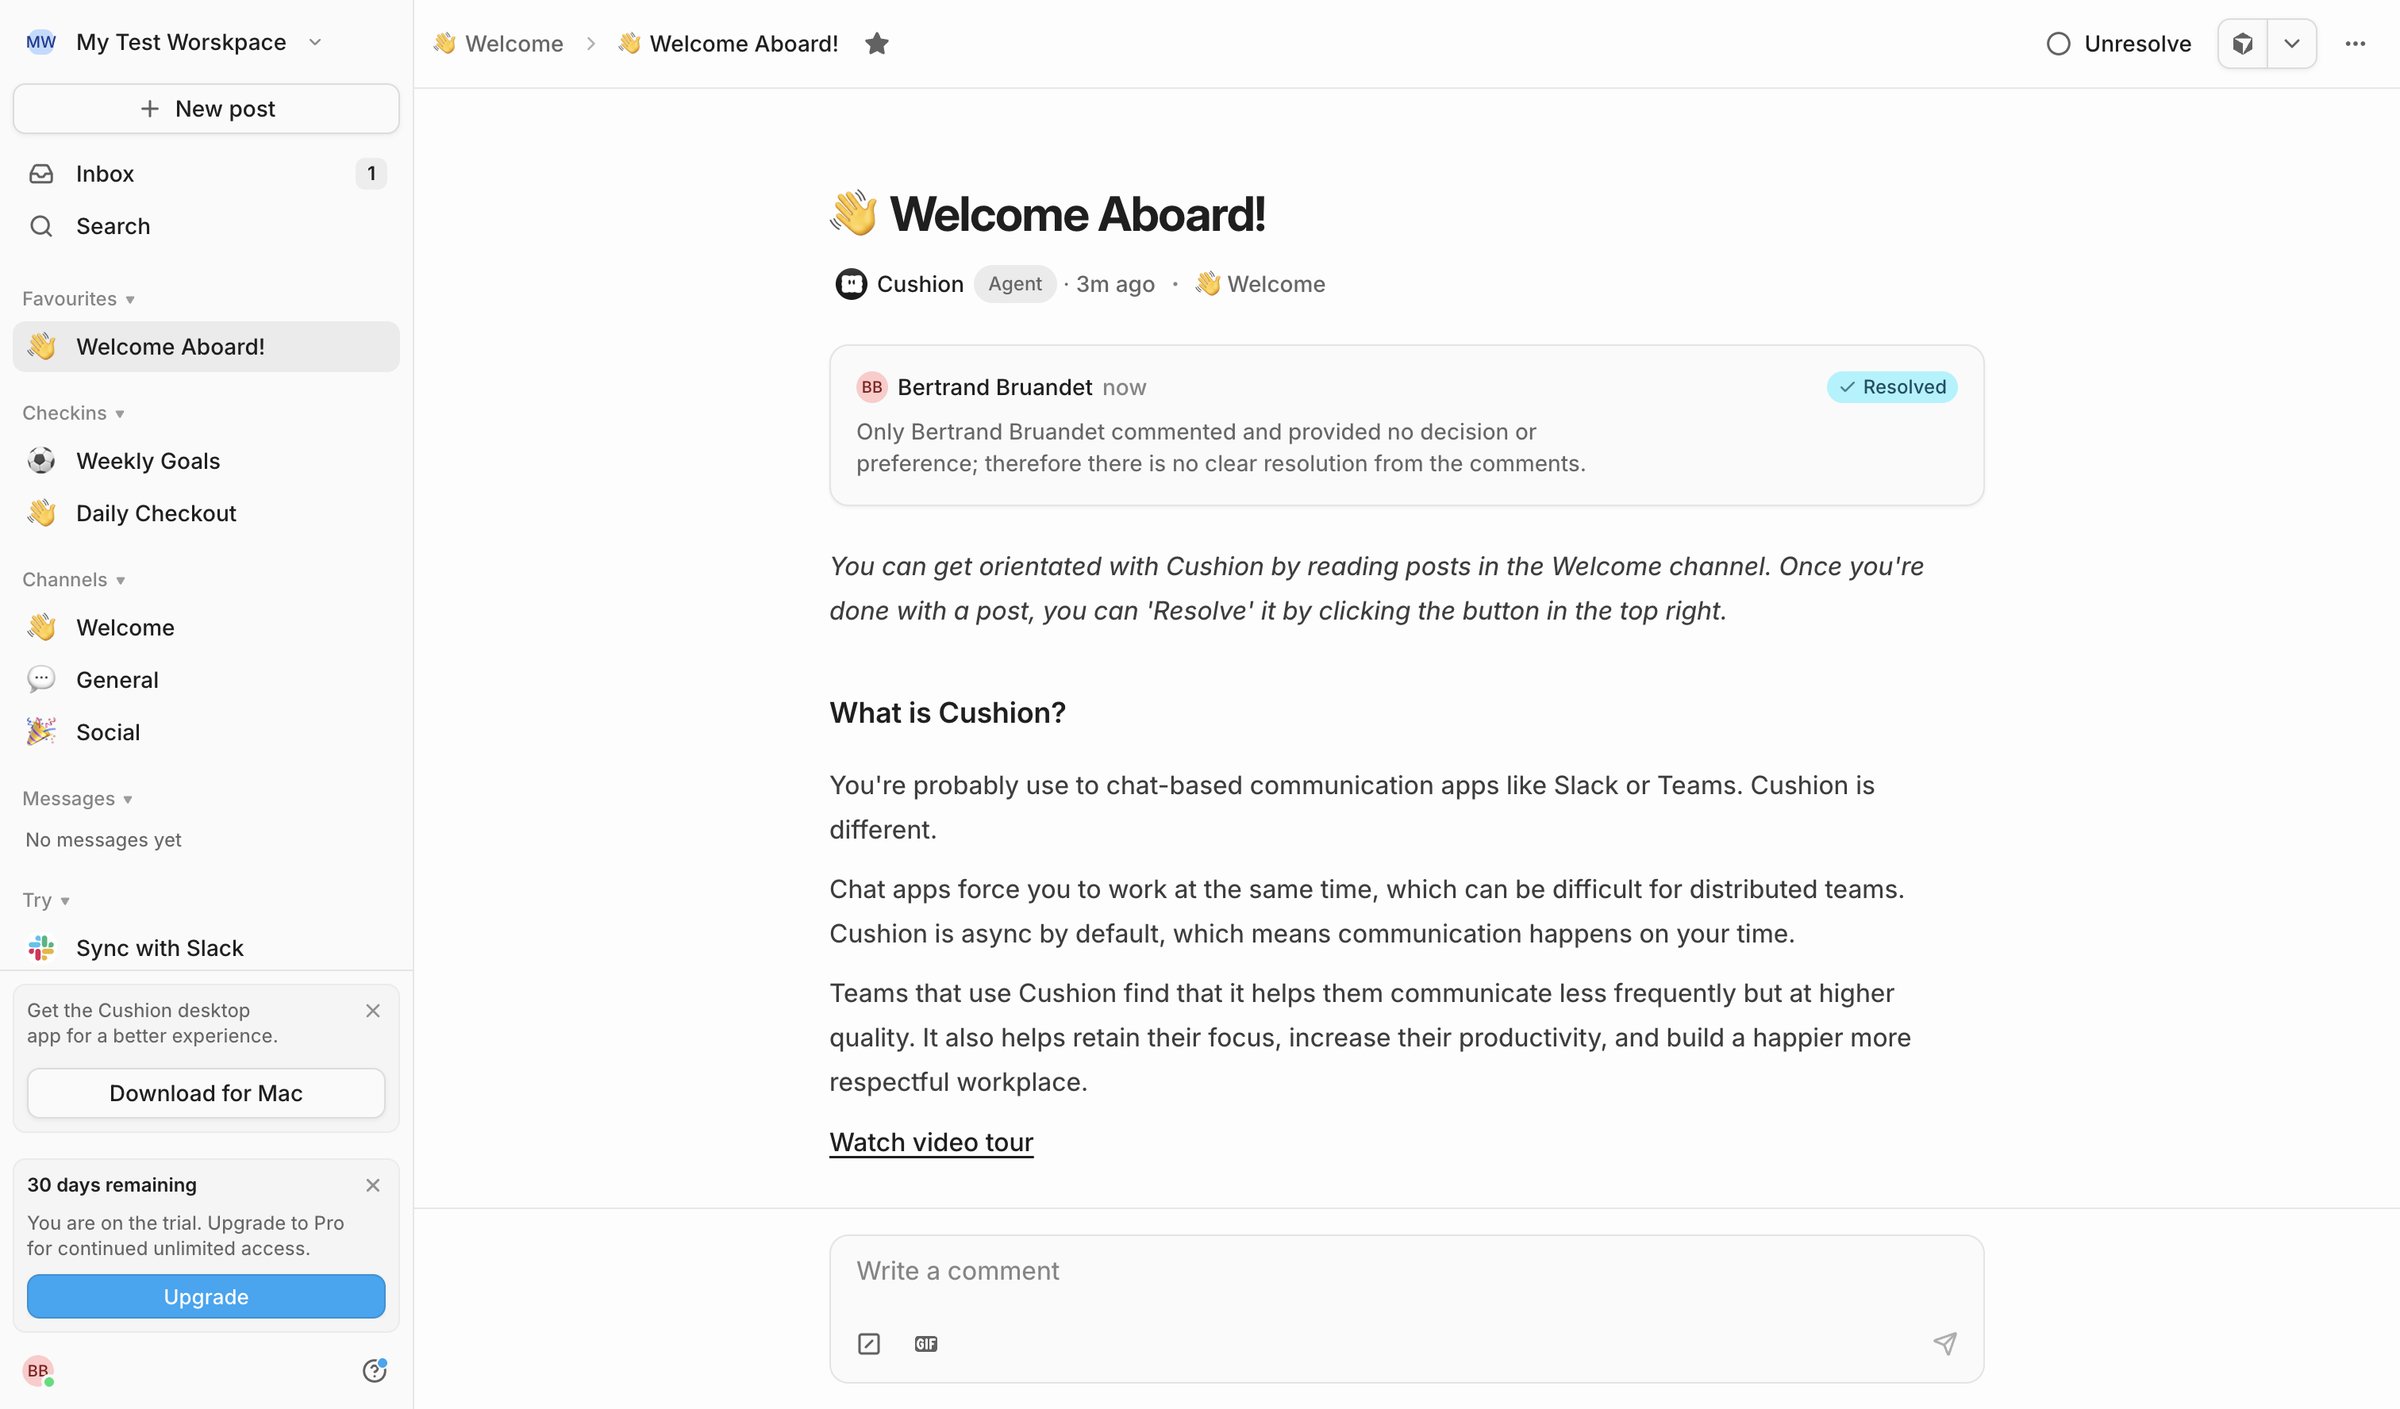Open the Weekly Goals checkin
This screenshot has width=2400, height=1409.
click(x=206, y=460)
